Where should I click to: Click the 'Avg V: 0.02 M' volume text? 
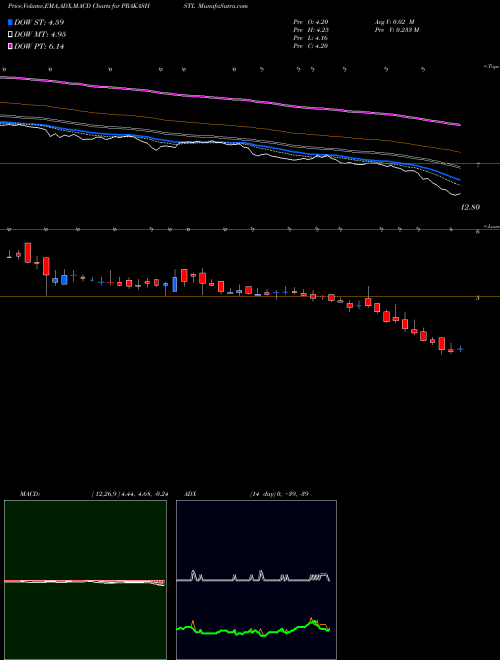pyautogui.click(x=395, y=22)
